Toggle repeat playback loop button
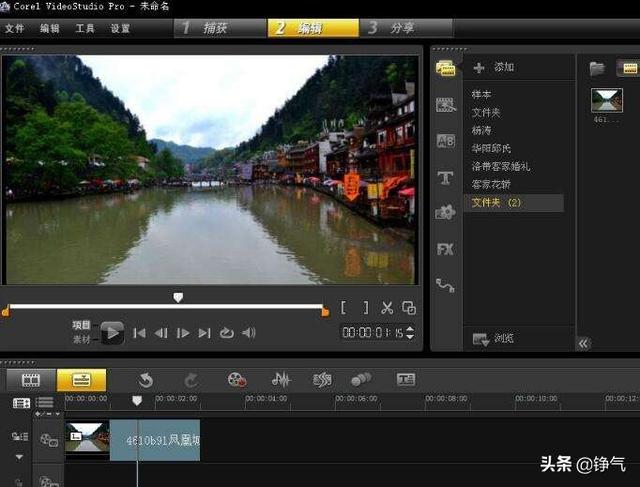The height and width of the screenshot is (487, 640). pos(227,333)
